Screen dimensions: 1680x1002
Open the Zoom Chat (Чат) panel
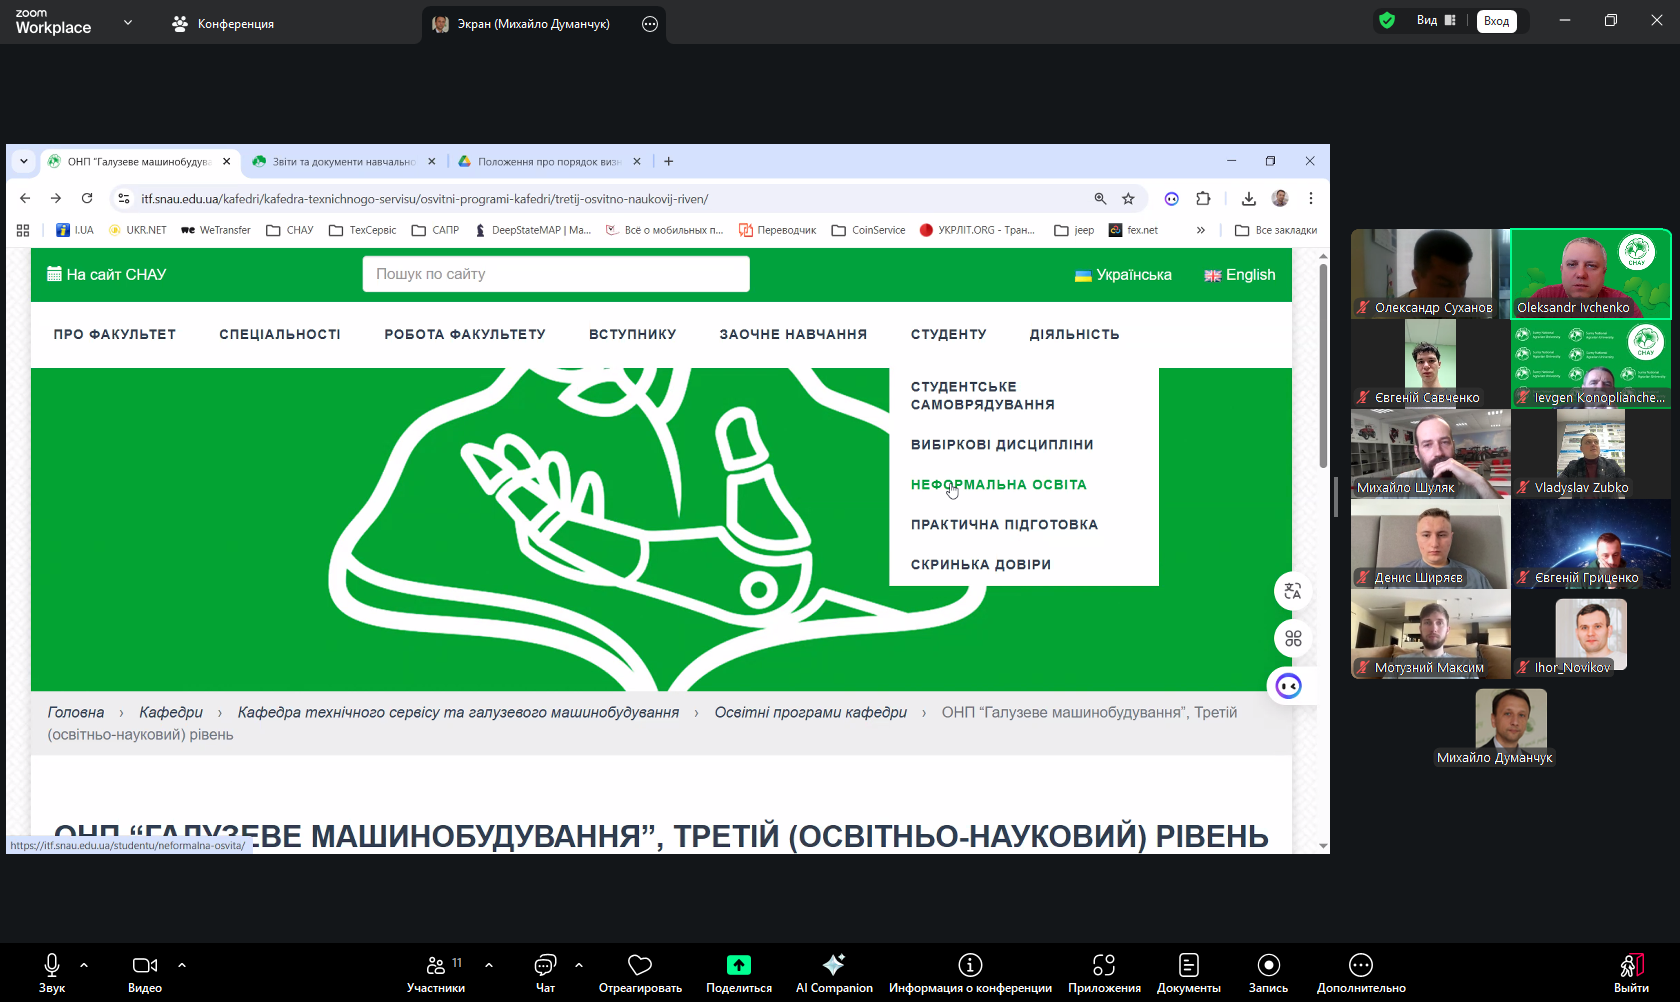[545, 965]
